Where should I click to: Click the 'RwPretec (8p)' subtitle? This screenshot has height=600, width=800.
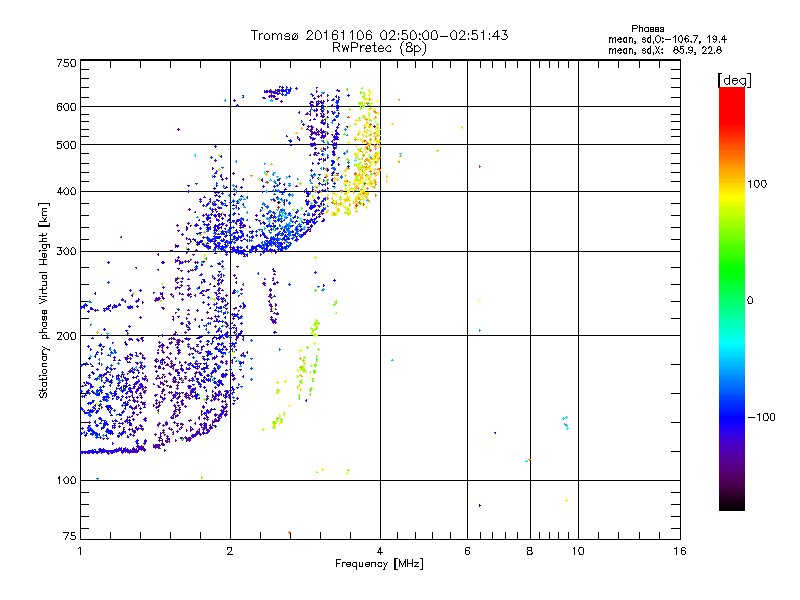(x=379, y=48)
